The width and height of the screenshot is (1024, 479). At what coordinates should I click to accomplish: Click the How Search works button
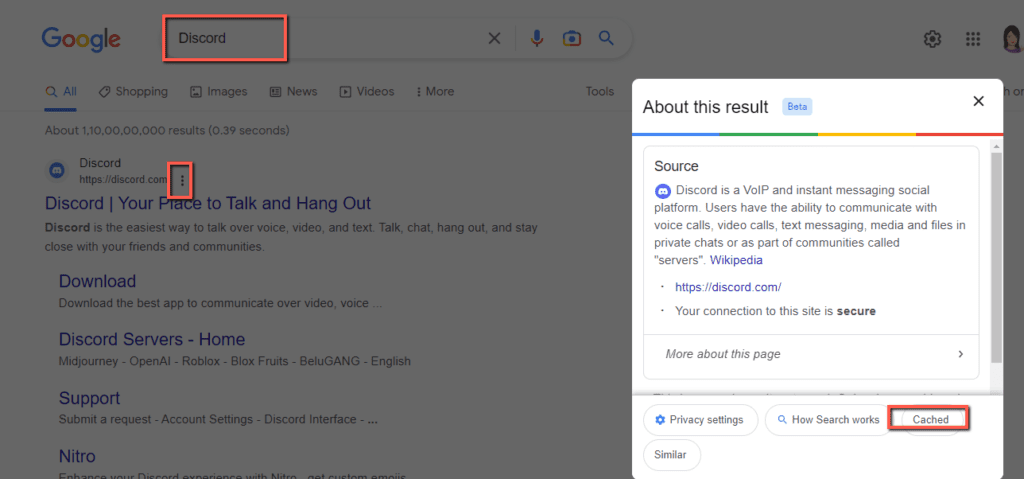click(x=828, y=420)
